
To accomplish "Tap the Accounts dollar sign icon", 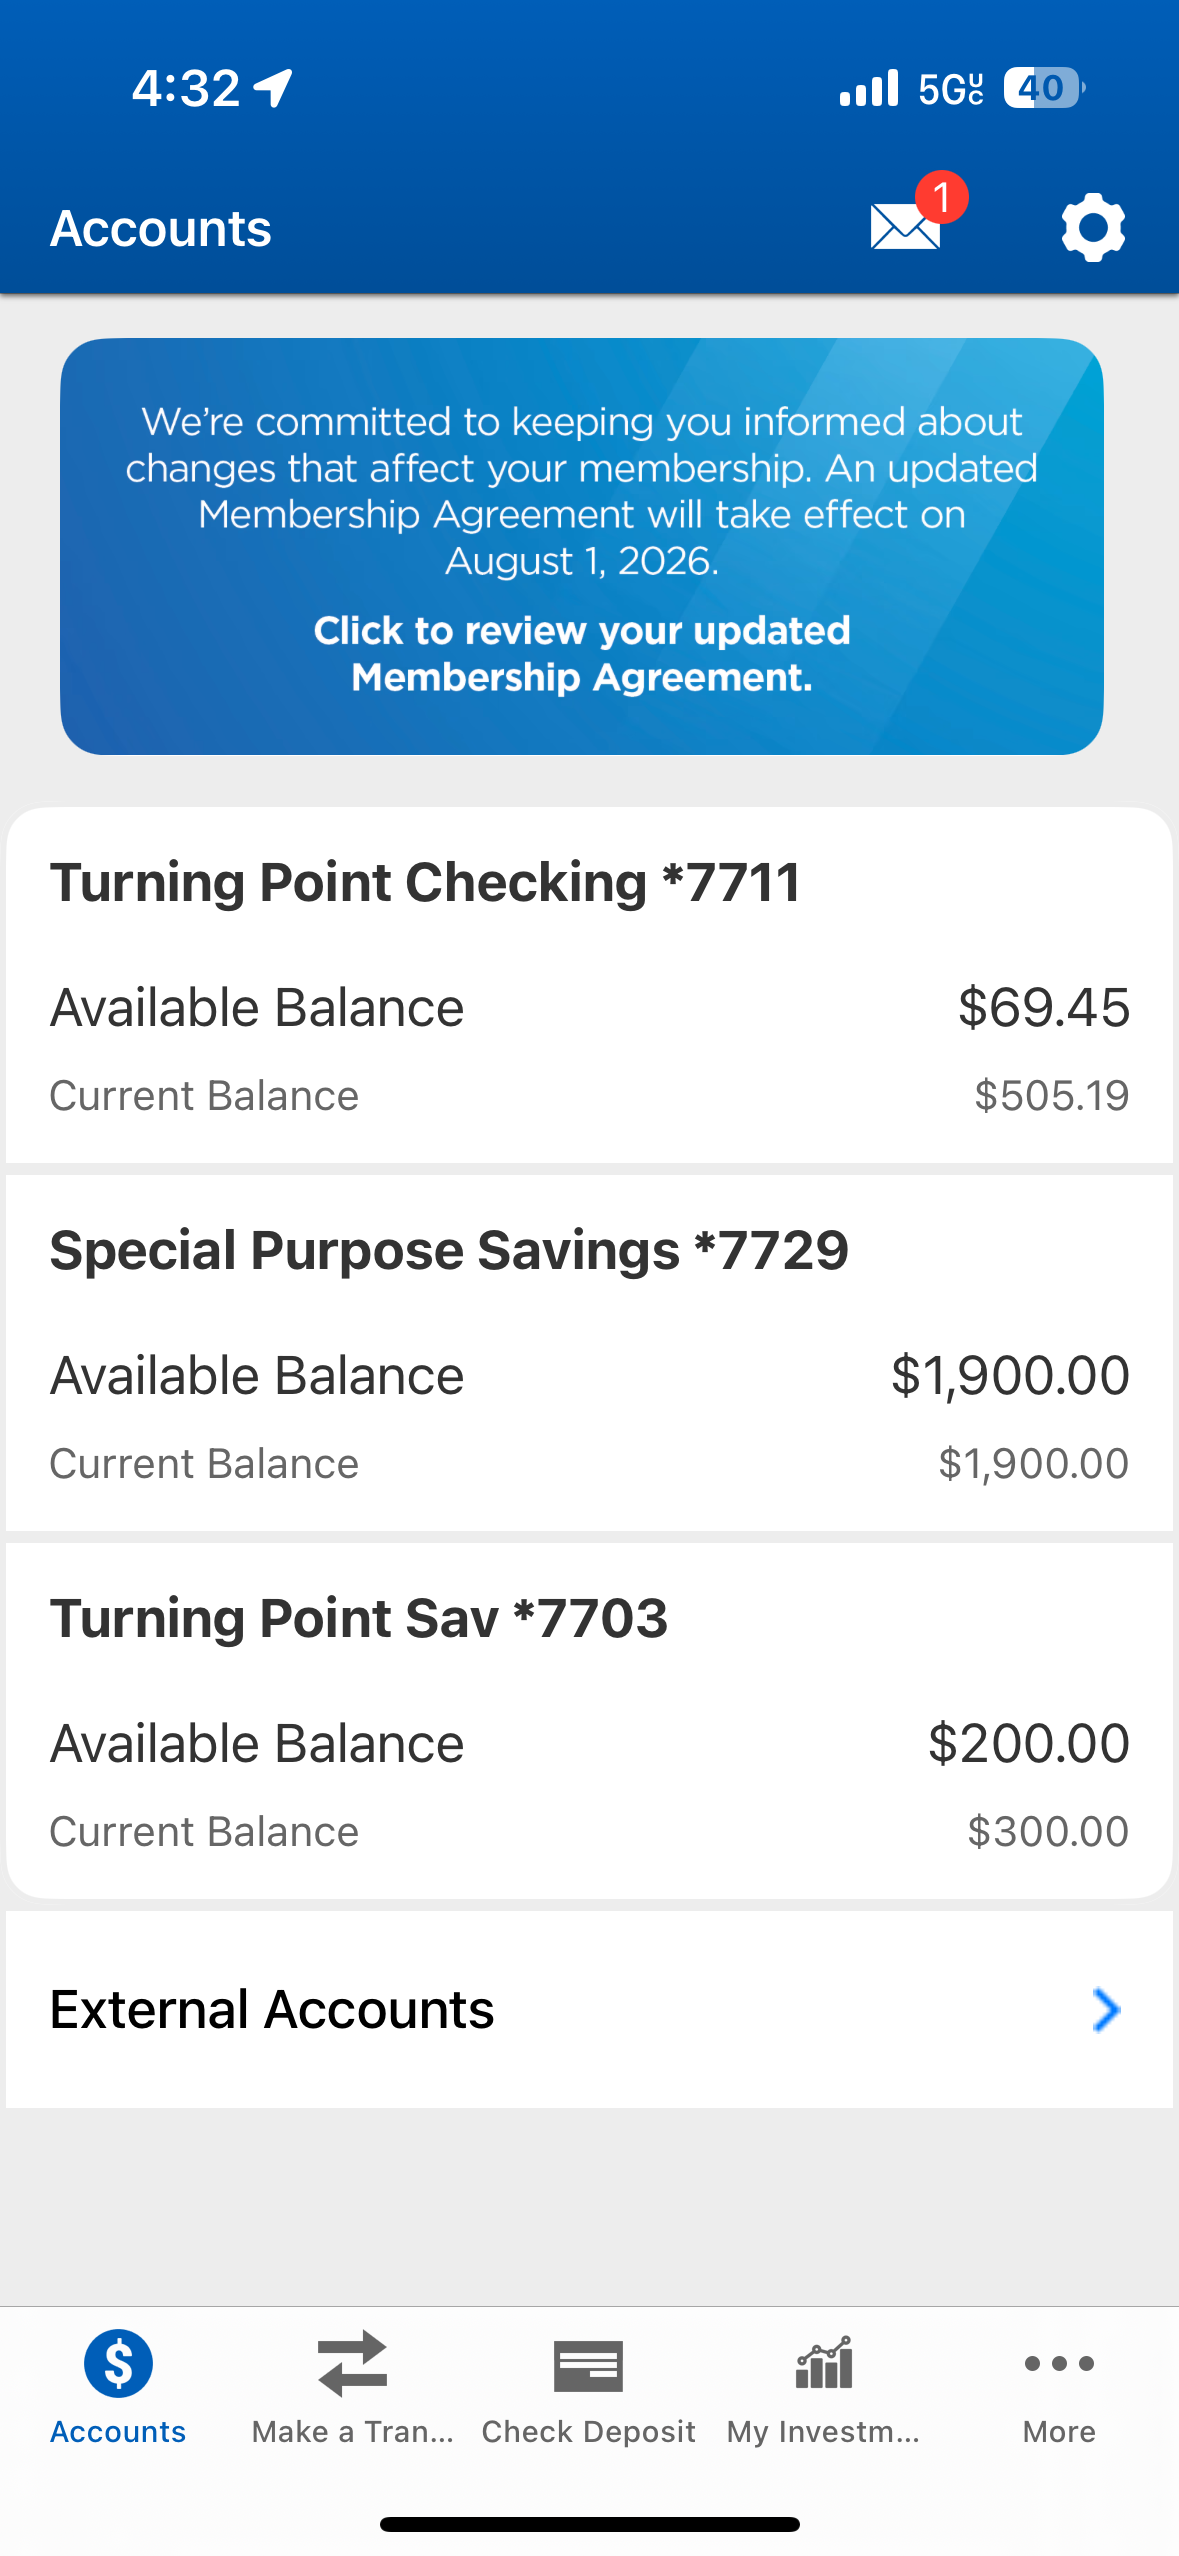I will pyautogui.click(x=118, y=2364).
